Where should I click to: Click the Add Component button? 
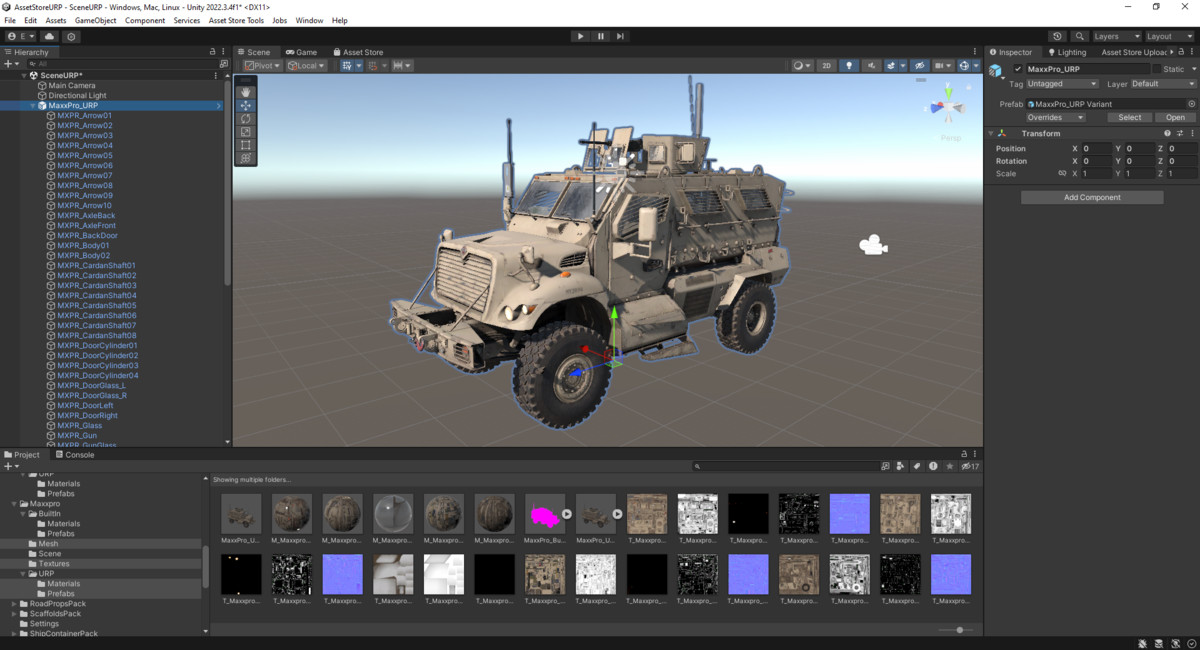point(1092,197)
